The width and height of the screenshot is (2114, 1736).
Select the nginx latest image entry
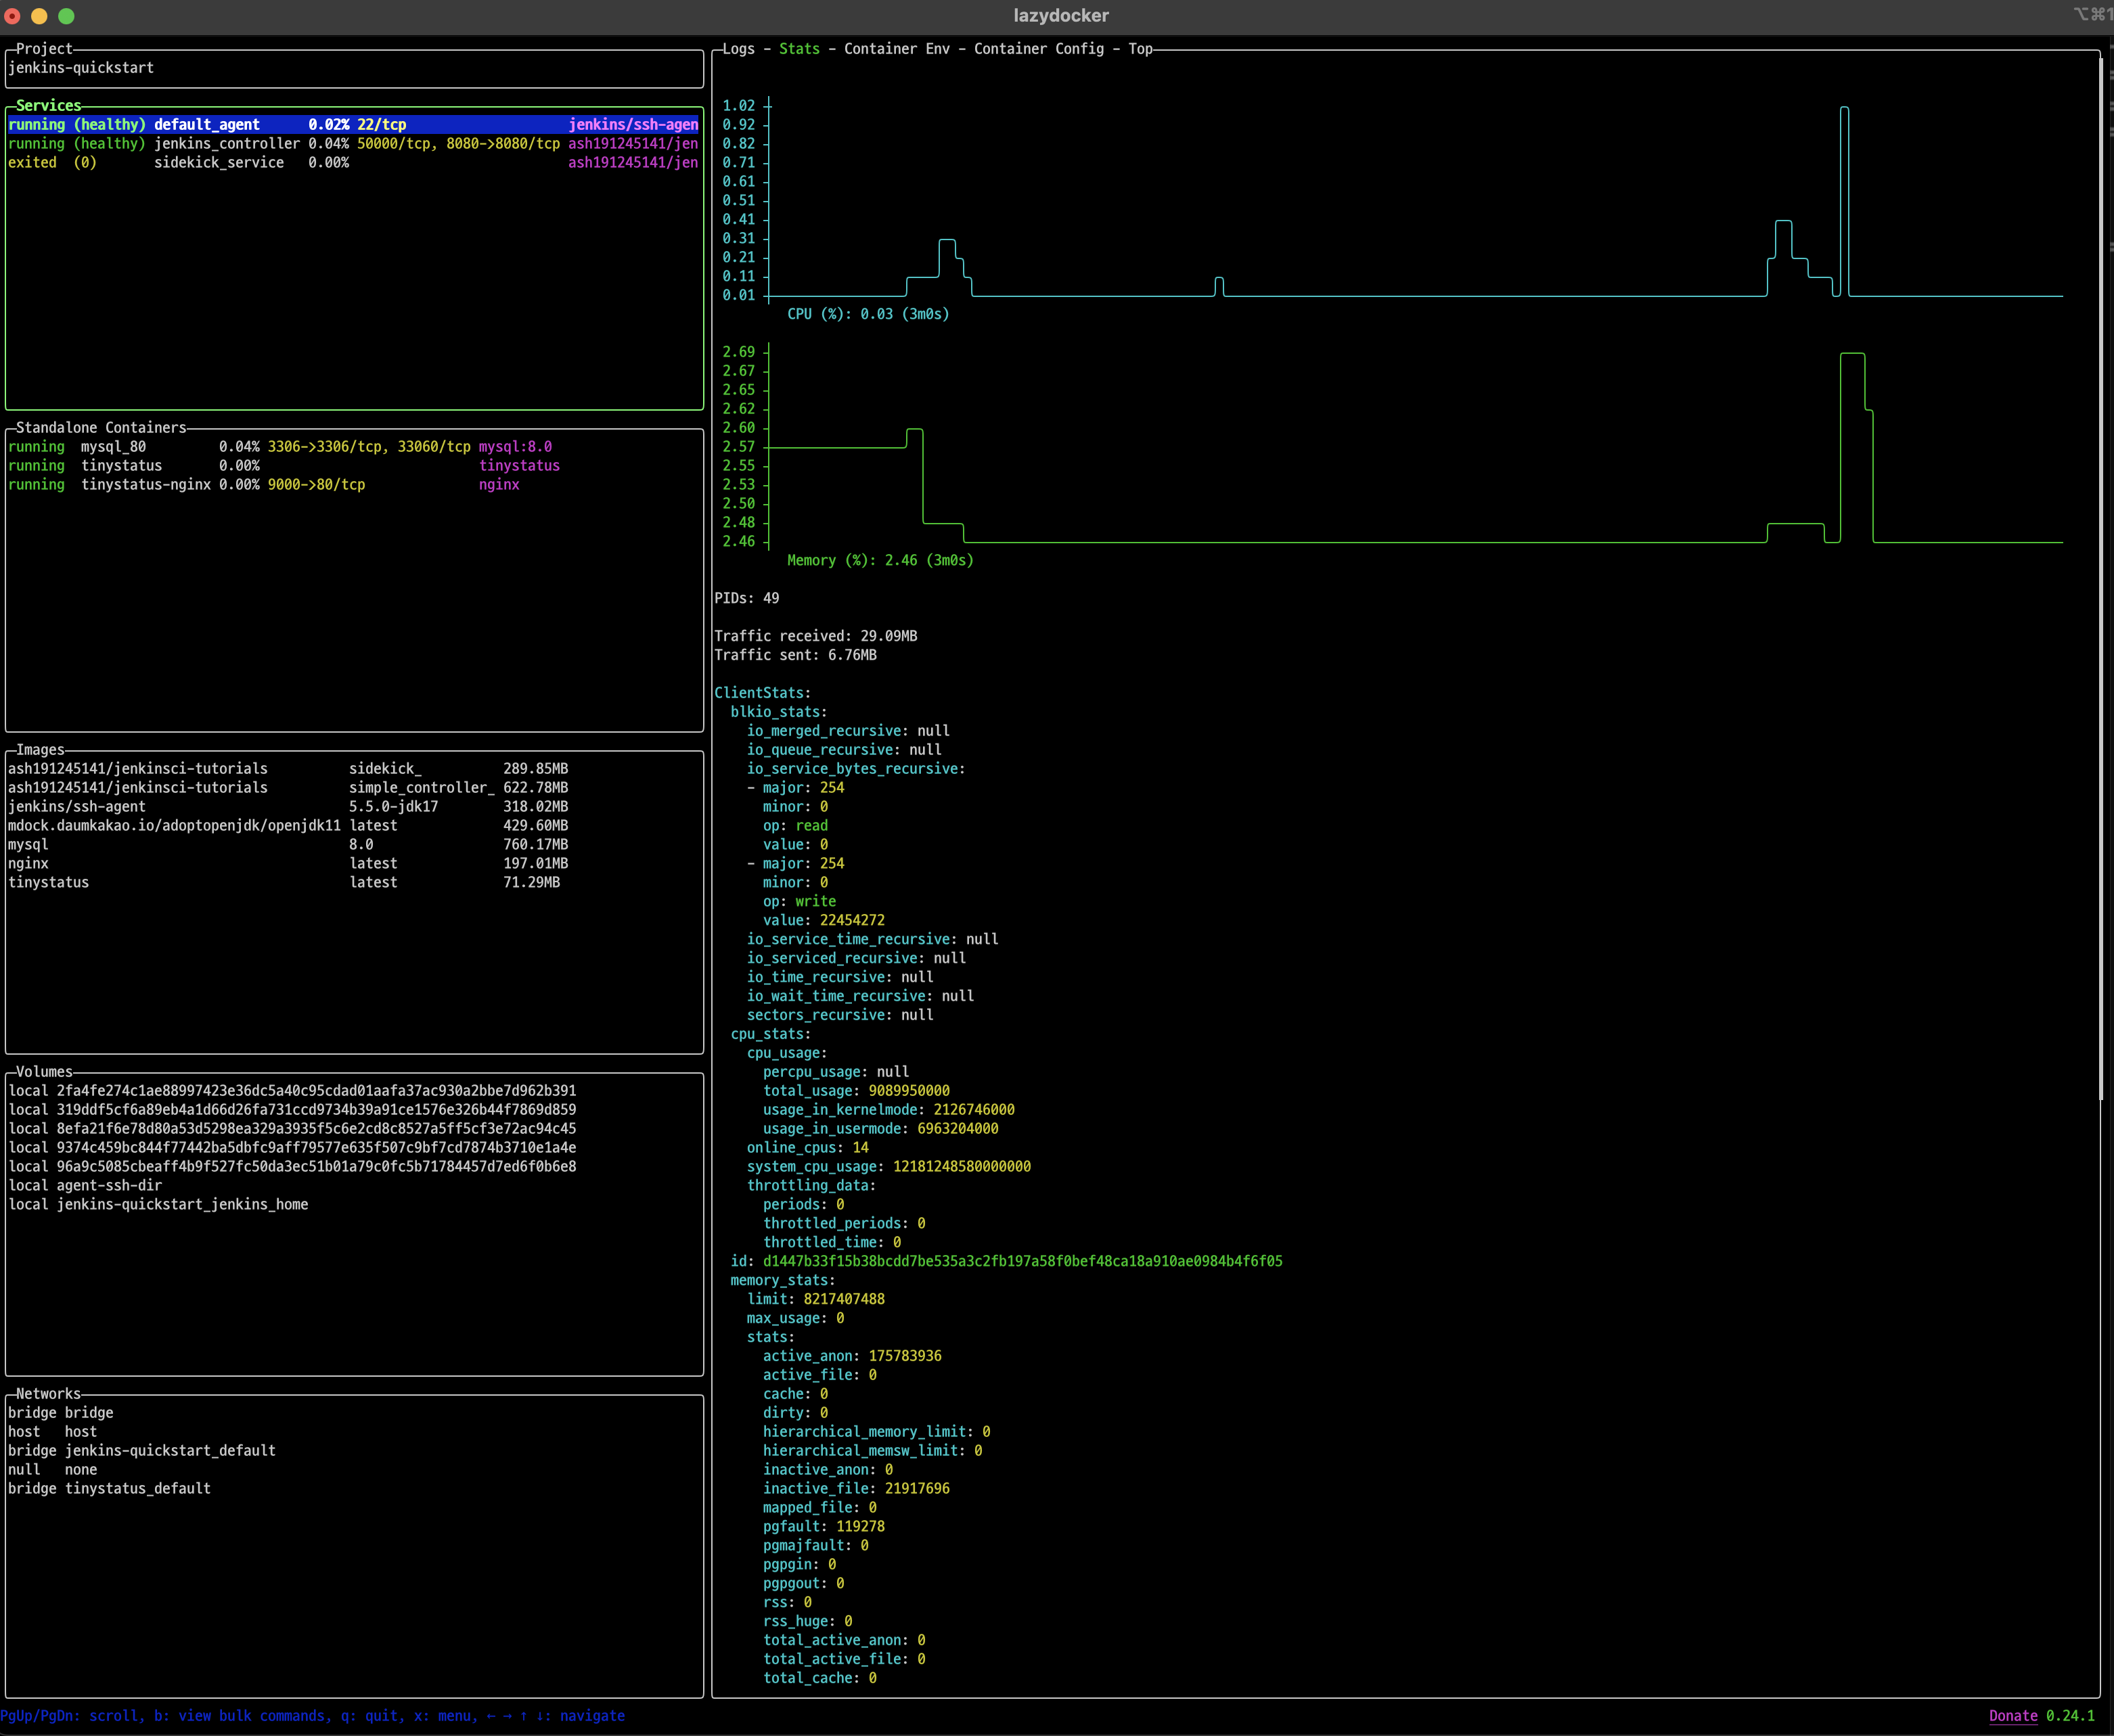pyautogui.click(x=28, y=864)
